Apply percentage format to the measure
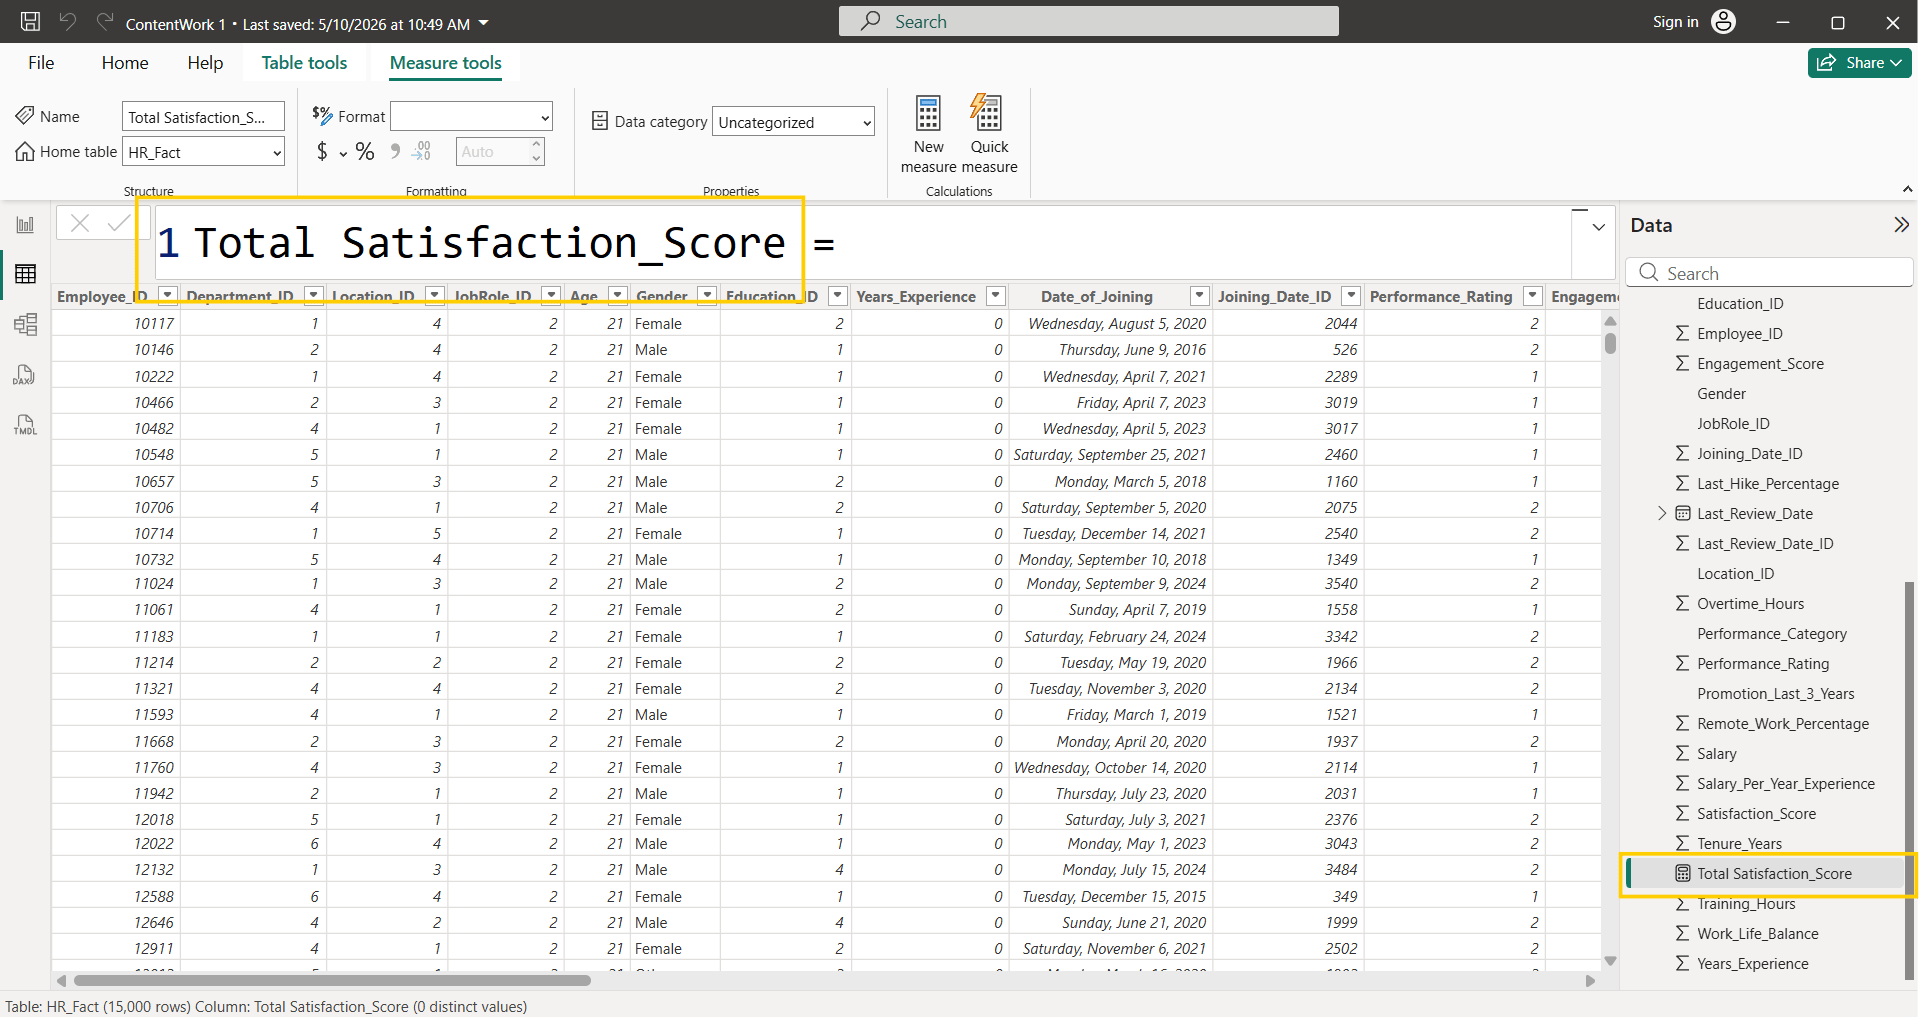Image resolution: width=1919 pixels, height=1017 pixels. (365, 152)
